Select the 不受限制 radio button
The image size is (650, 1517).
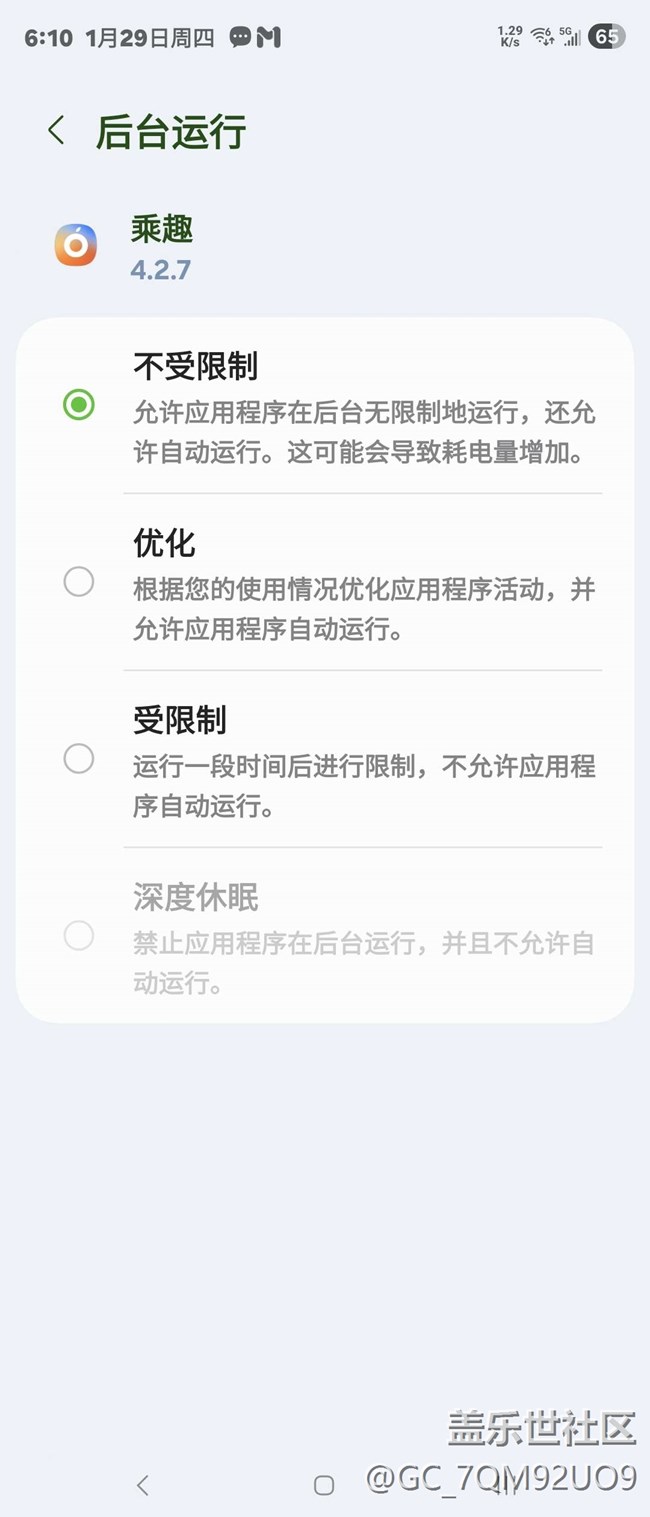79,405
